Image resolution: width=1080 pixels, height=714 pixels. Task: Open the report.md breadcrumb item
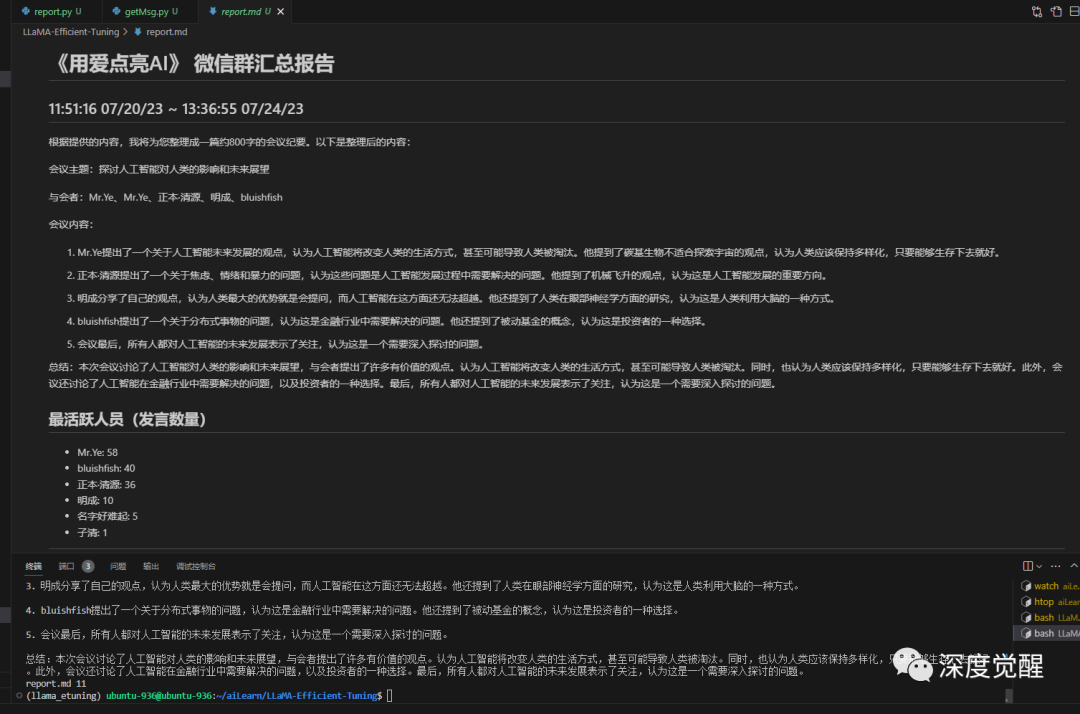pyautogui.click(x=167, y=32)
